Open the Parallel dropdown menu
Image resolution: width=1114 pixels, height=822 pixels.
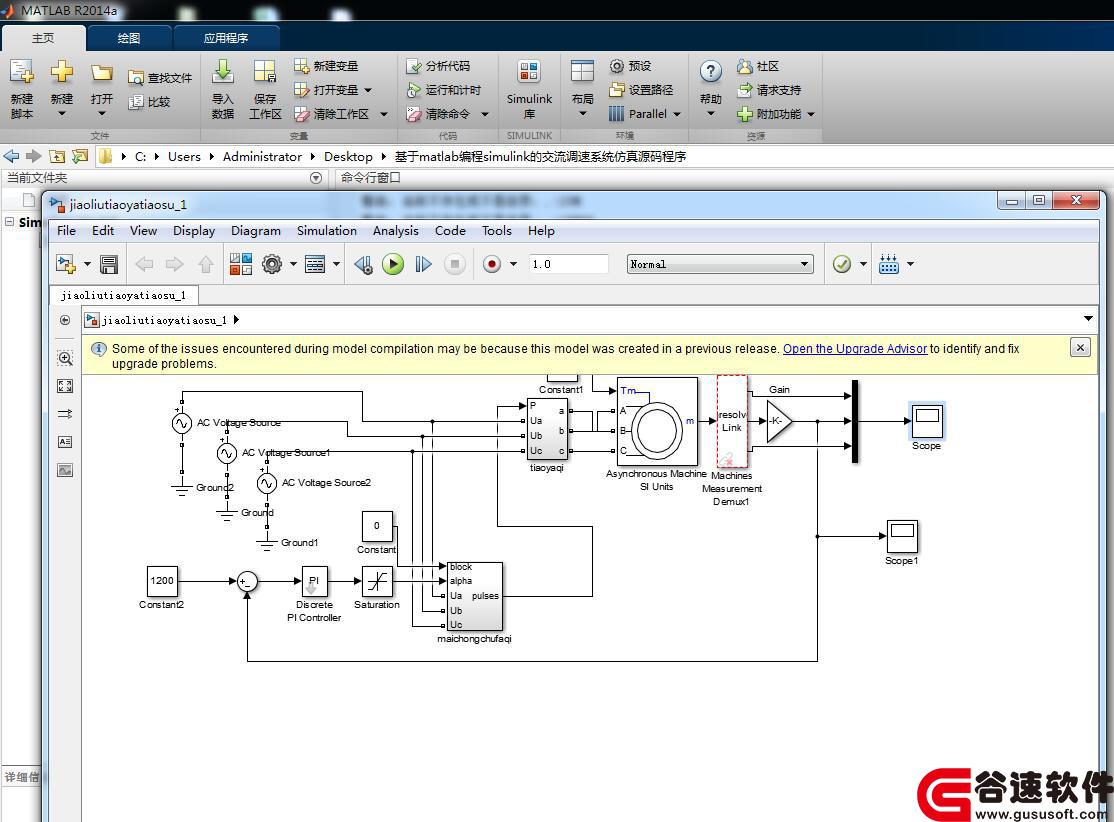[x=676, y=114]
